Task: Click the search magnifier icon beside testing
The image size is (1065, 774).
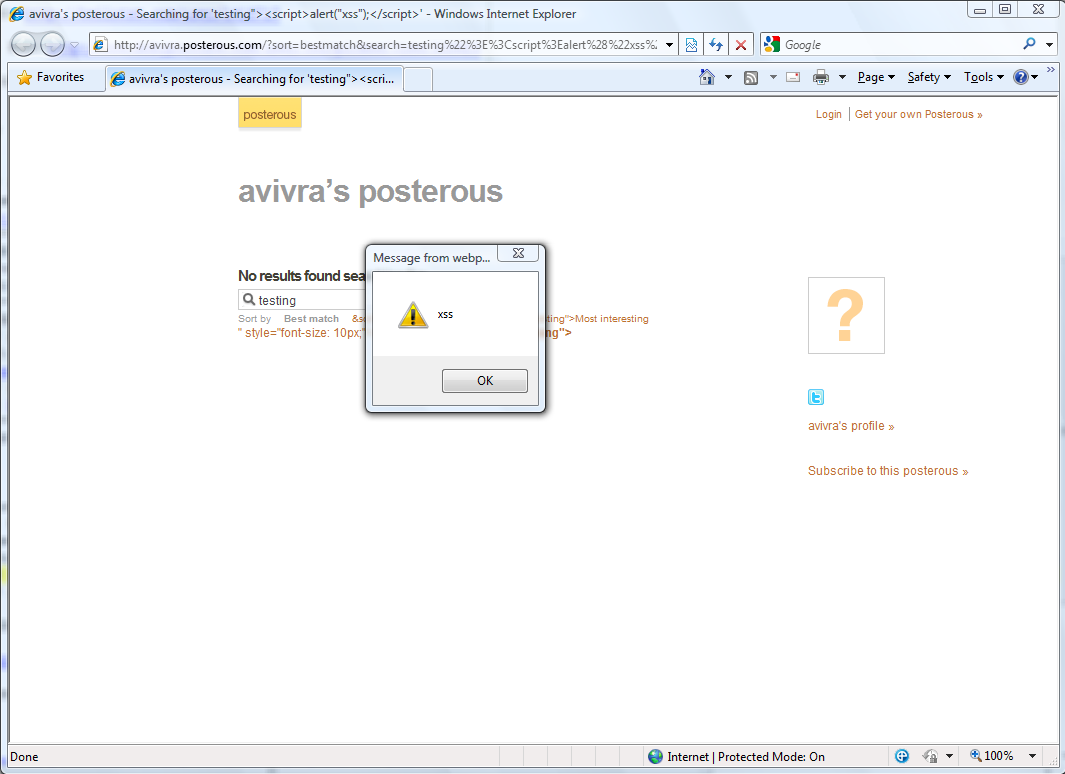Action: pyautogui.click(x=249, y=299)
